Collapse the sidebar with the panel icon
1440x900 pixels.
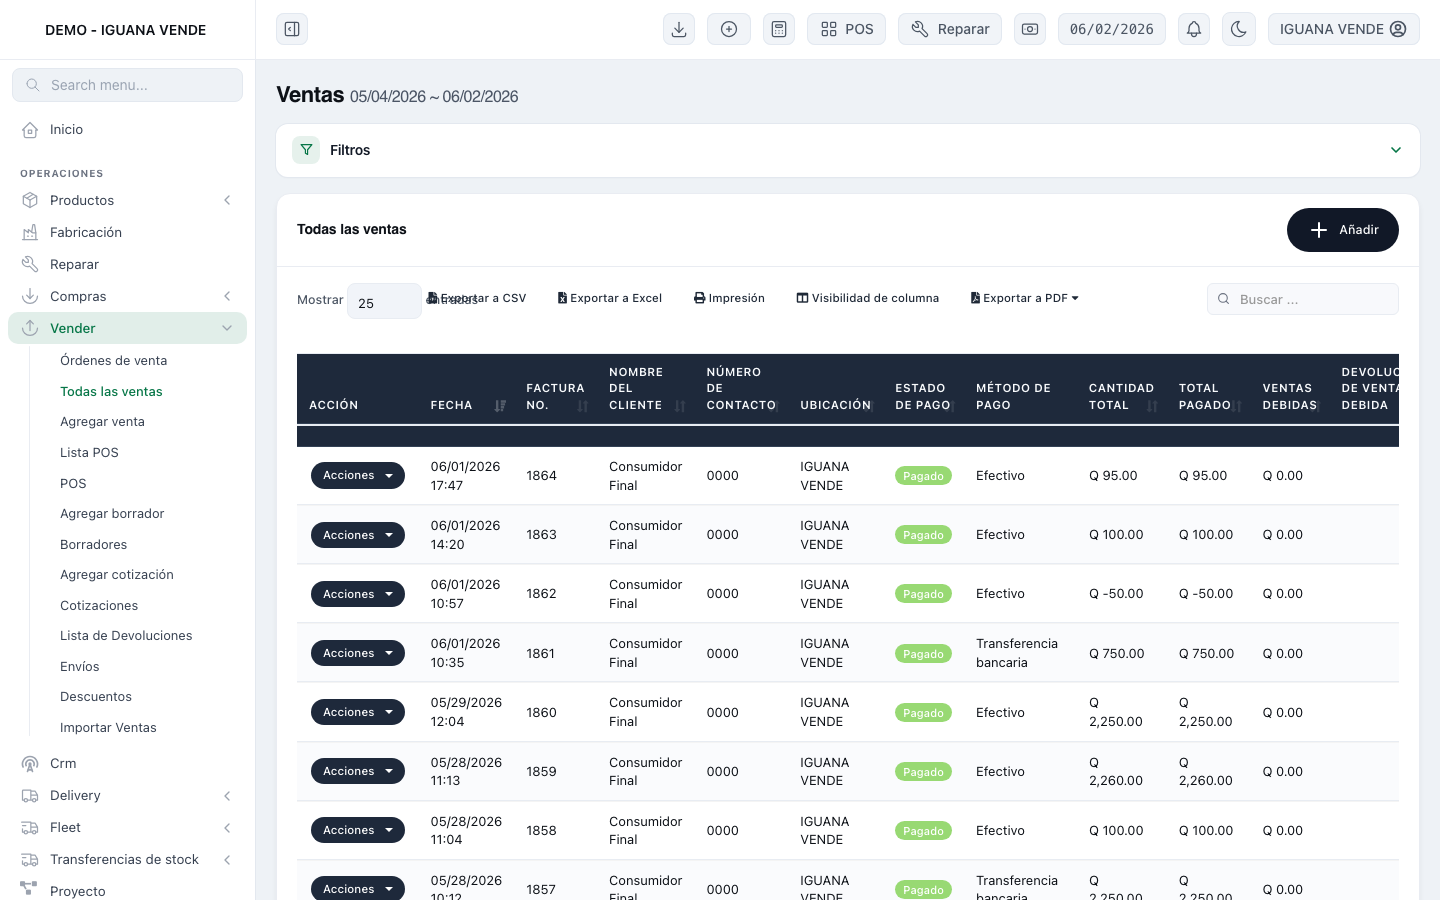[292, 29]
